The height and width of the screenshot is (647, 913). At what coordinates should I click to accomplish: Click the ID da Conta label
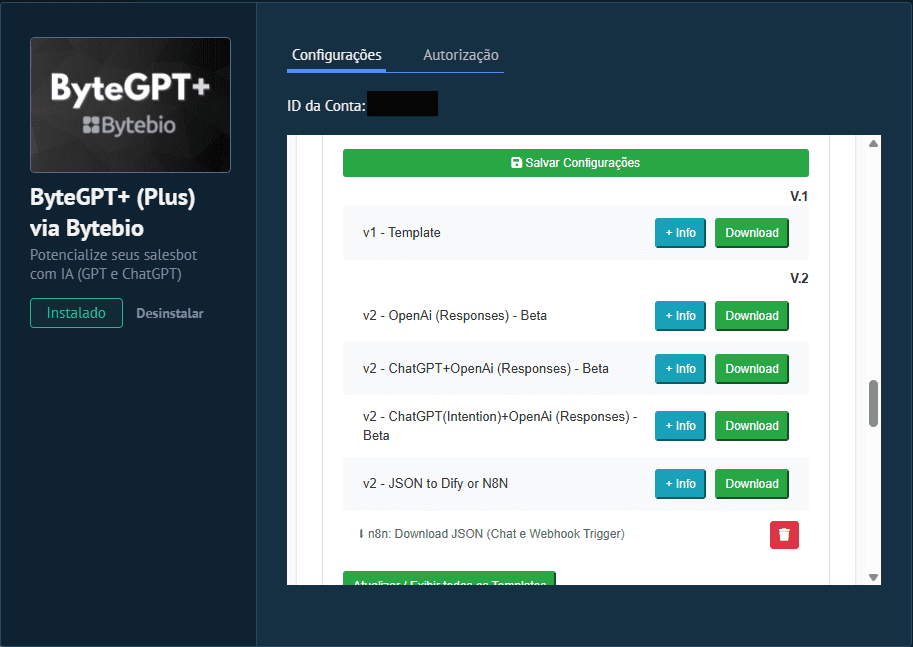click(x=326, y=106)
